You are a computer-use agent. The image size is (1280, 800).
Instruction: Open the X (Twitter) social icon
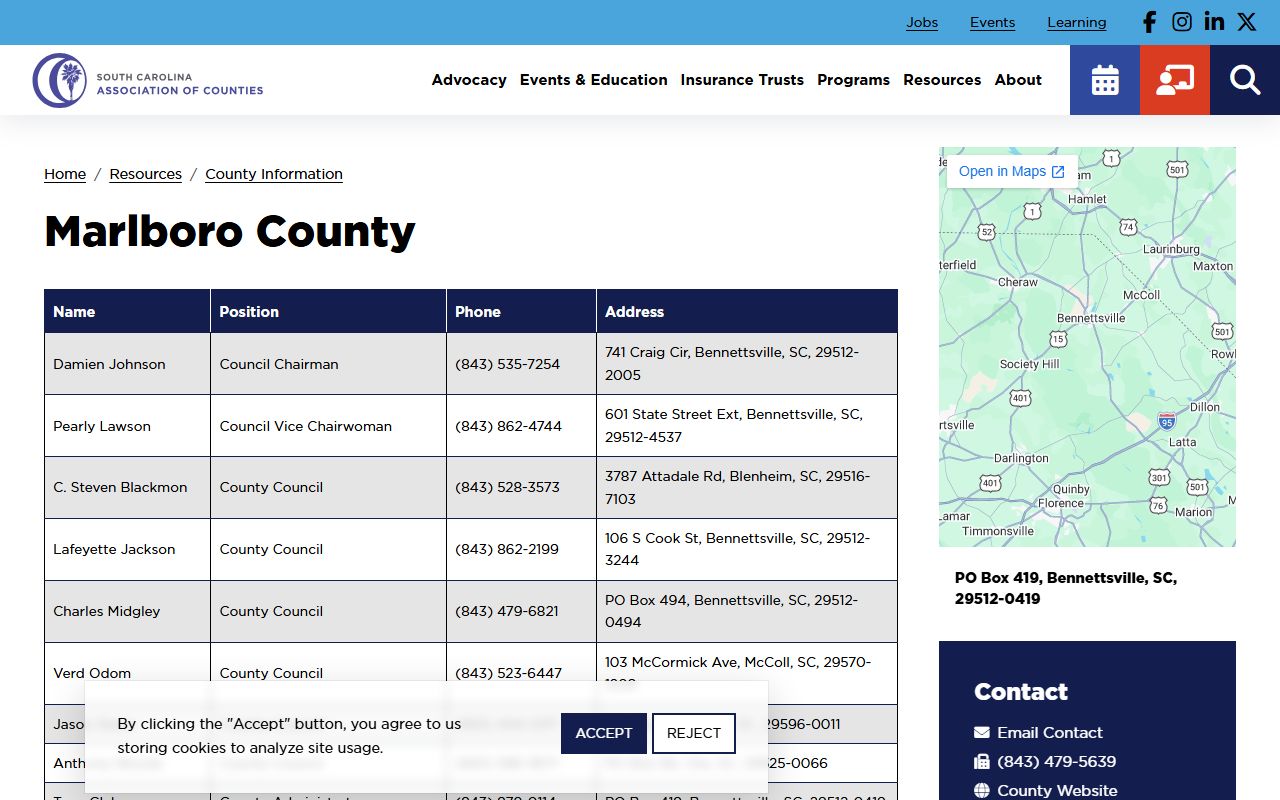1246,22
